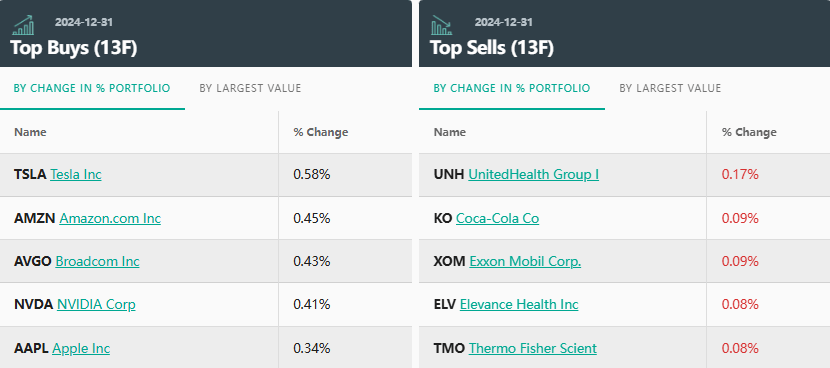Click the Top Sells (13F) heading
The height and width of the screenshot is (368, 830).
click(x=492, y=48)
